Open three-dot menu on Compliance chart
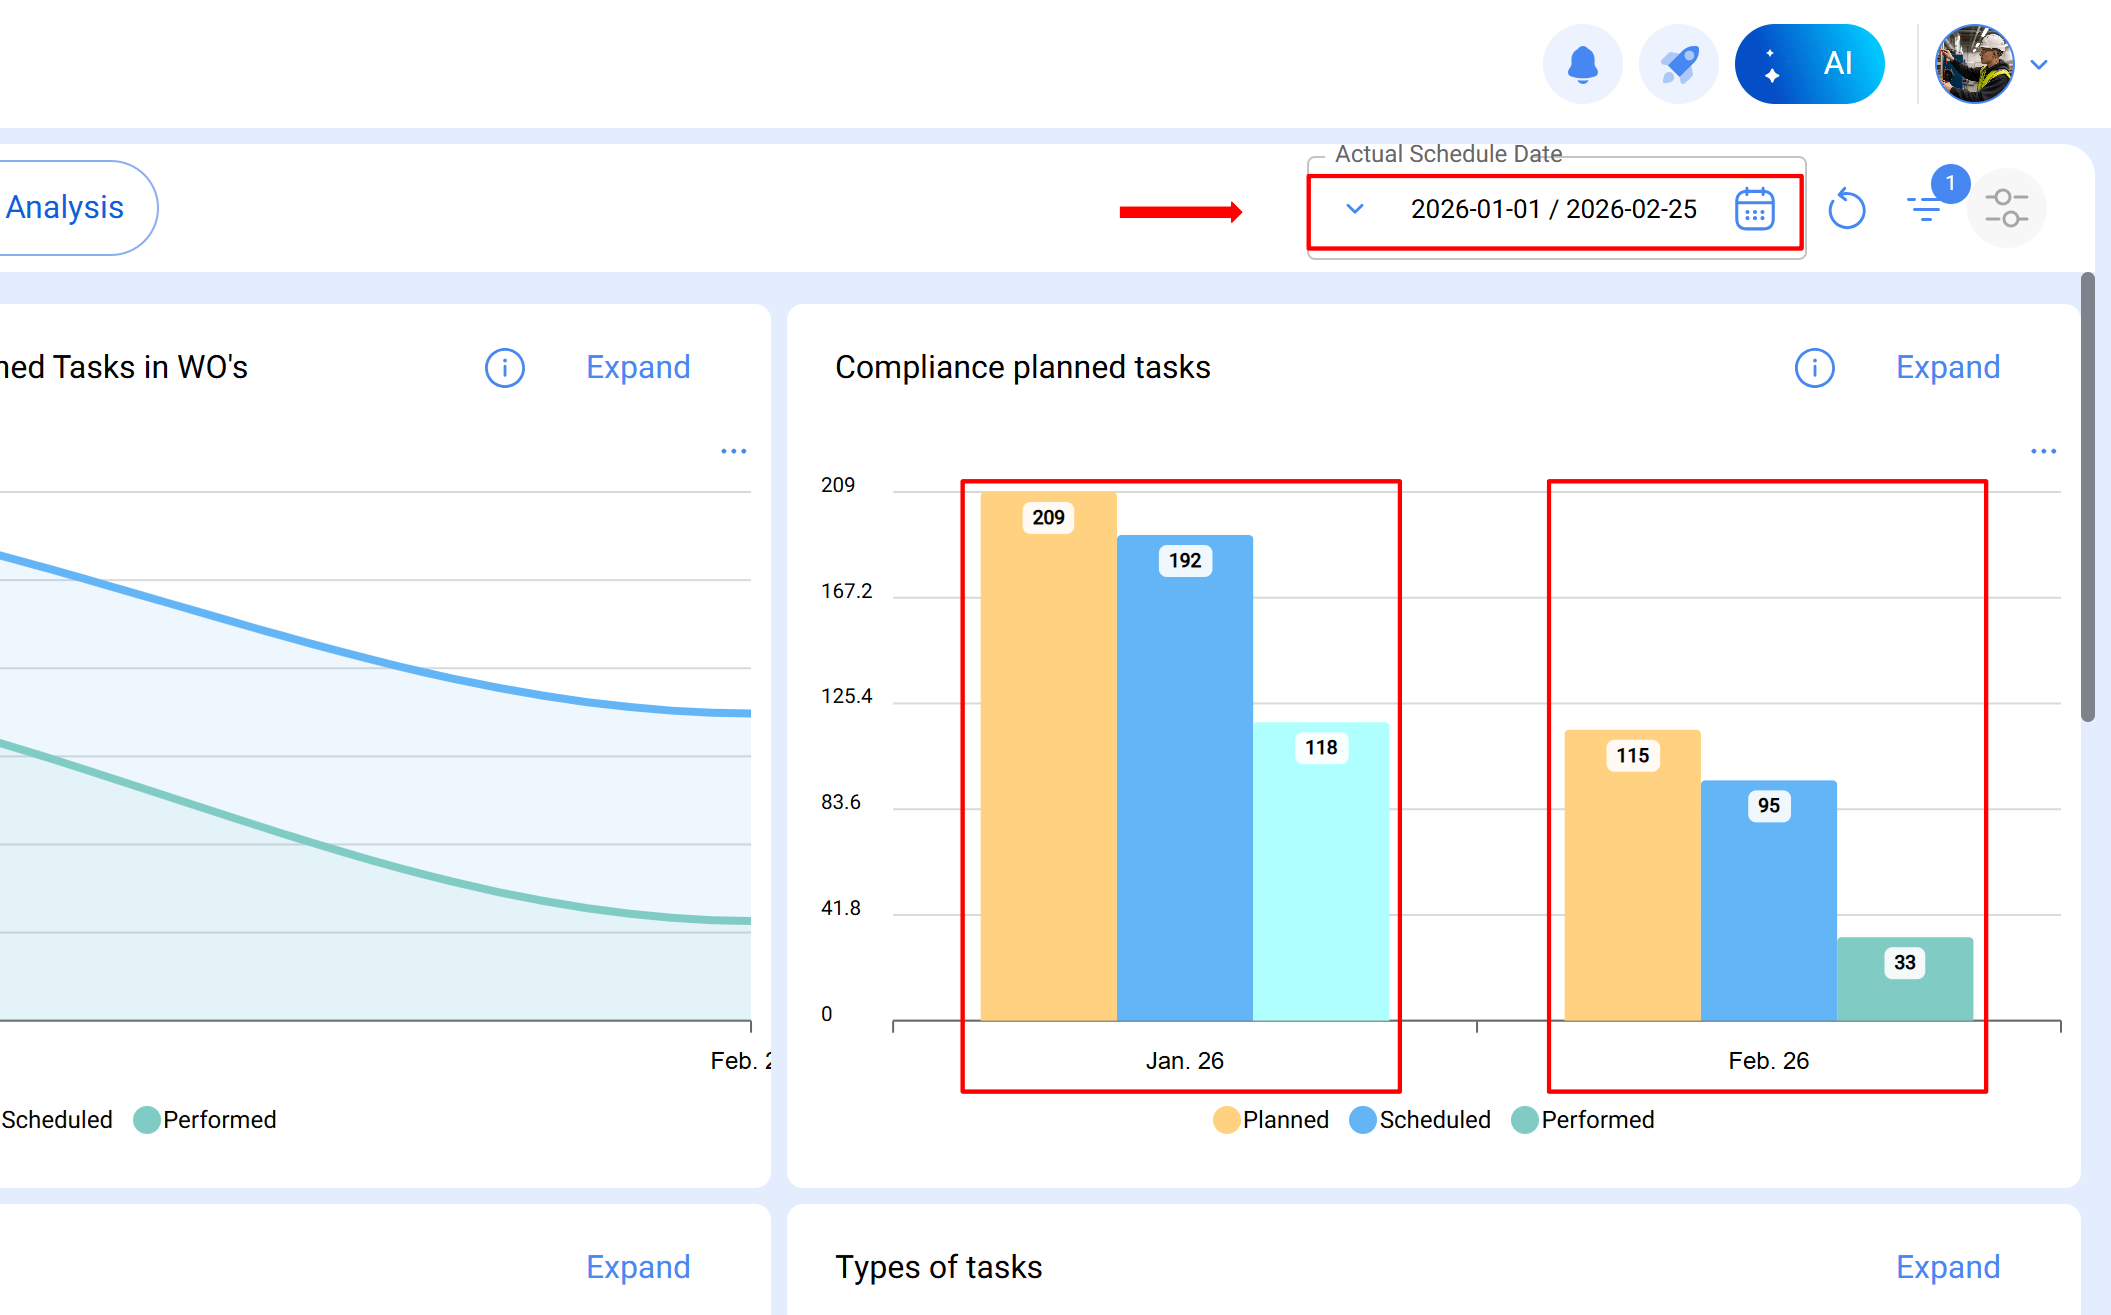The image size is (2111, 1315). 2043,452
